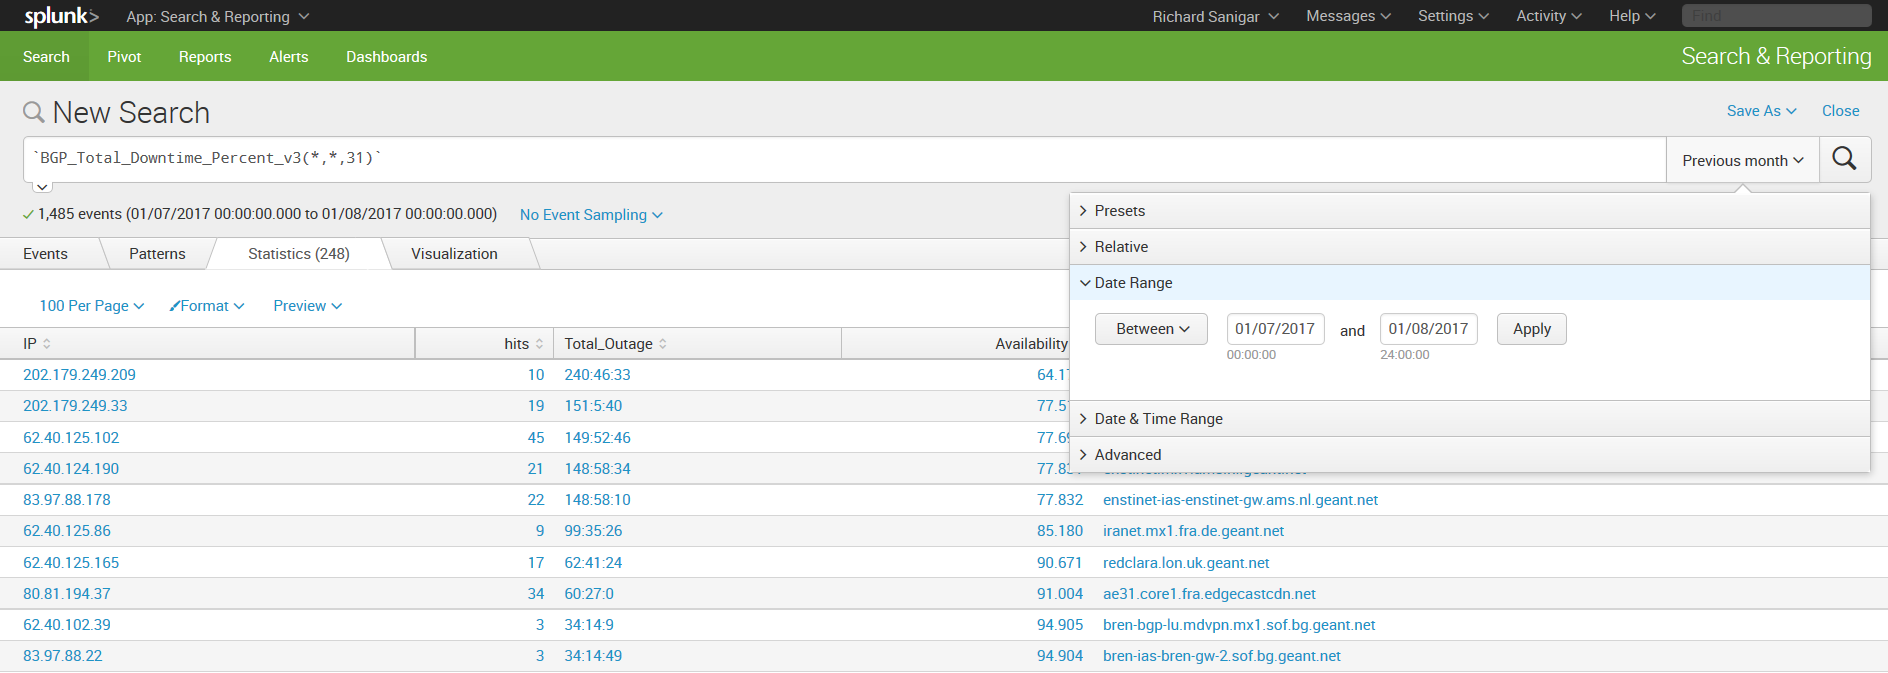Collapse the Date Range section
Image resolution: width=1888 pixels, height=673 pixels.
tap(1132, 283)
